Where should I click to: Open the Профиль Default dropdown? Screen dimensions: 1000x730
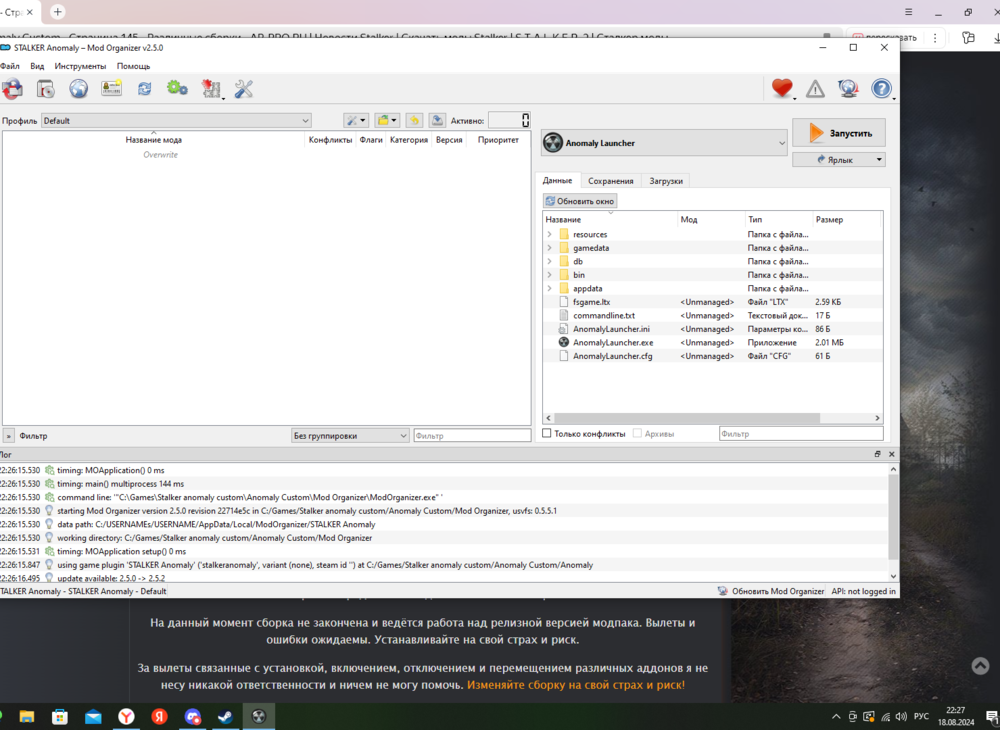(x=176, y=121)
